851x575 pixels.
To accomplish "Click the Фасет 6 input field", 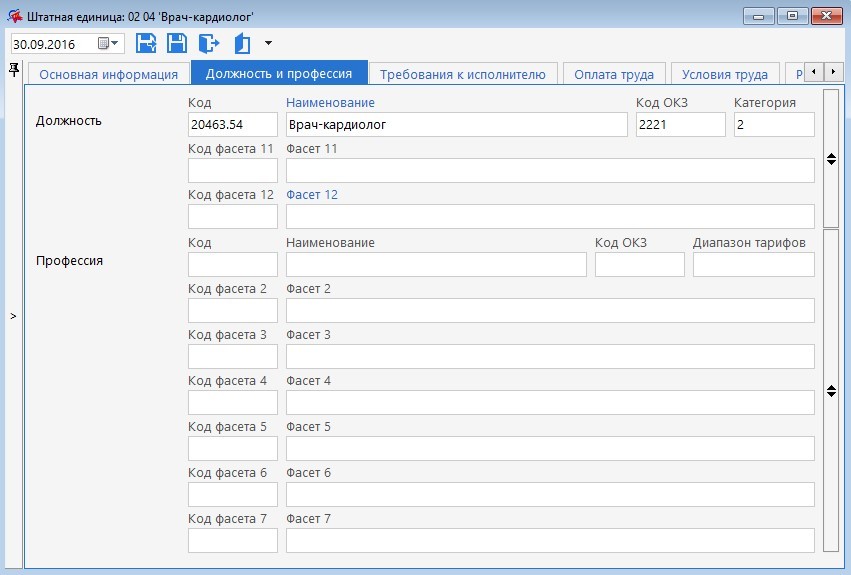I will (550, 495).
